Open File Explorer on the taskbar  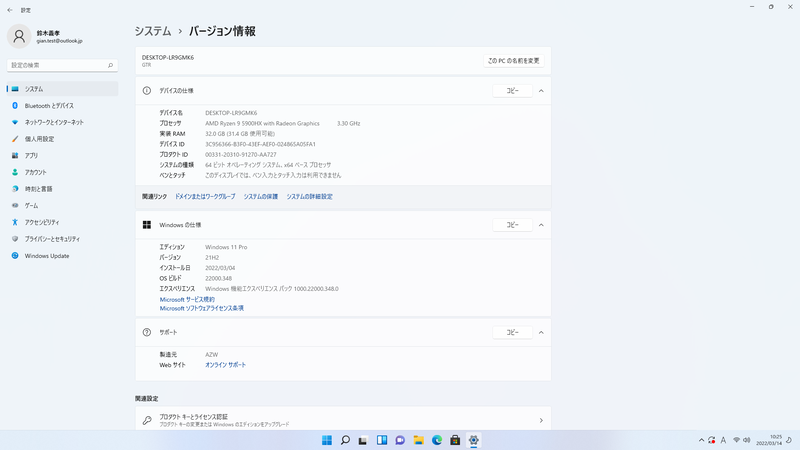coord(418,440)
